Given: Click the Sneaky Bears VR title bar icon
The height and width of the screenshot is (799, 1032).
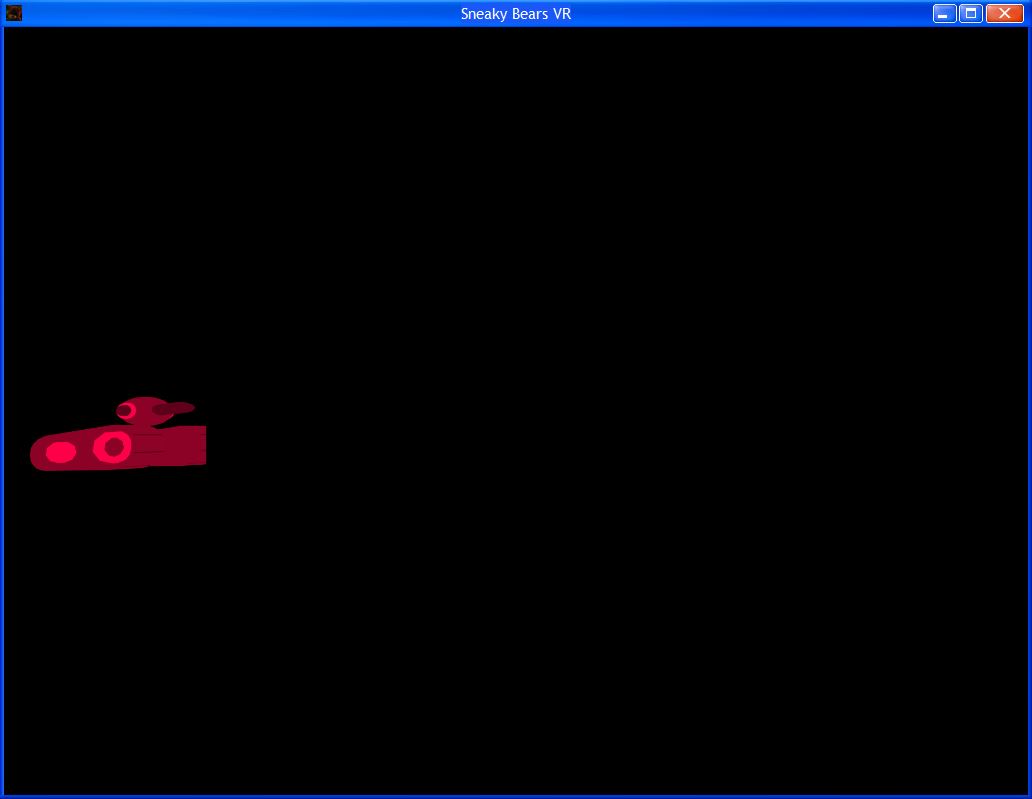Looking at the screenshot, I should coord(14,13).
